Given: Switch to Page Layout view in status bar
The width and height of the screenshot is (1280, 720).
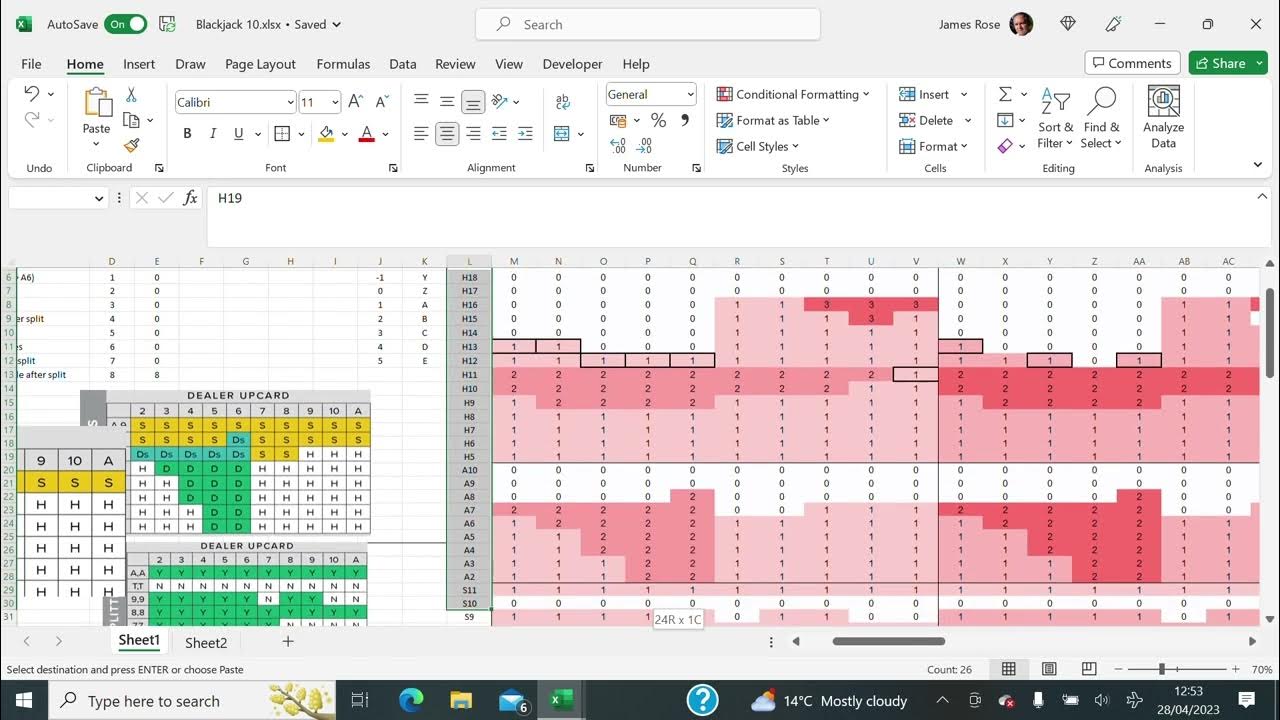Looking at the screenshot, I should point(1049,669).
